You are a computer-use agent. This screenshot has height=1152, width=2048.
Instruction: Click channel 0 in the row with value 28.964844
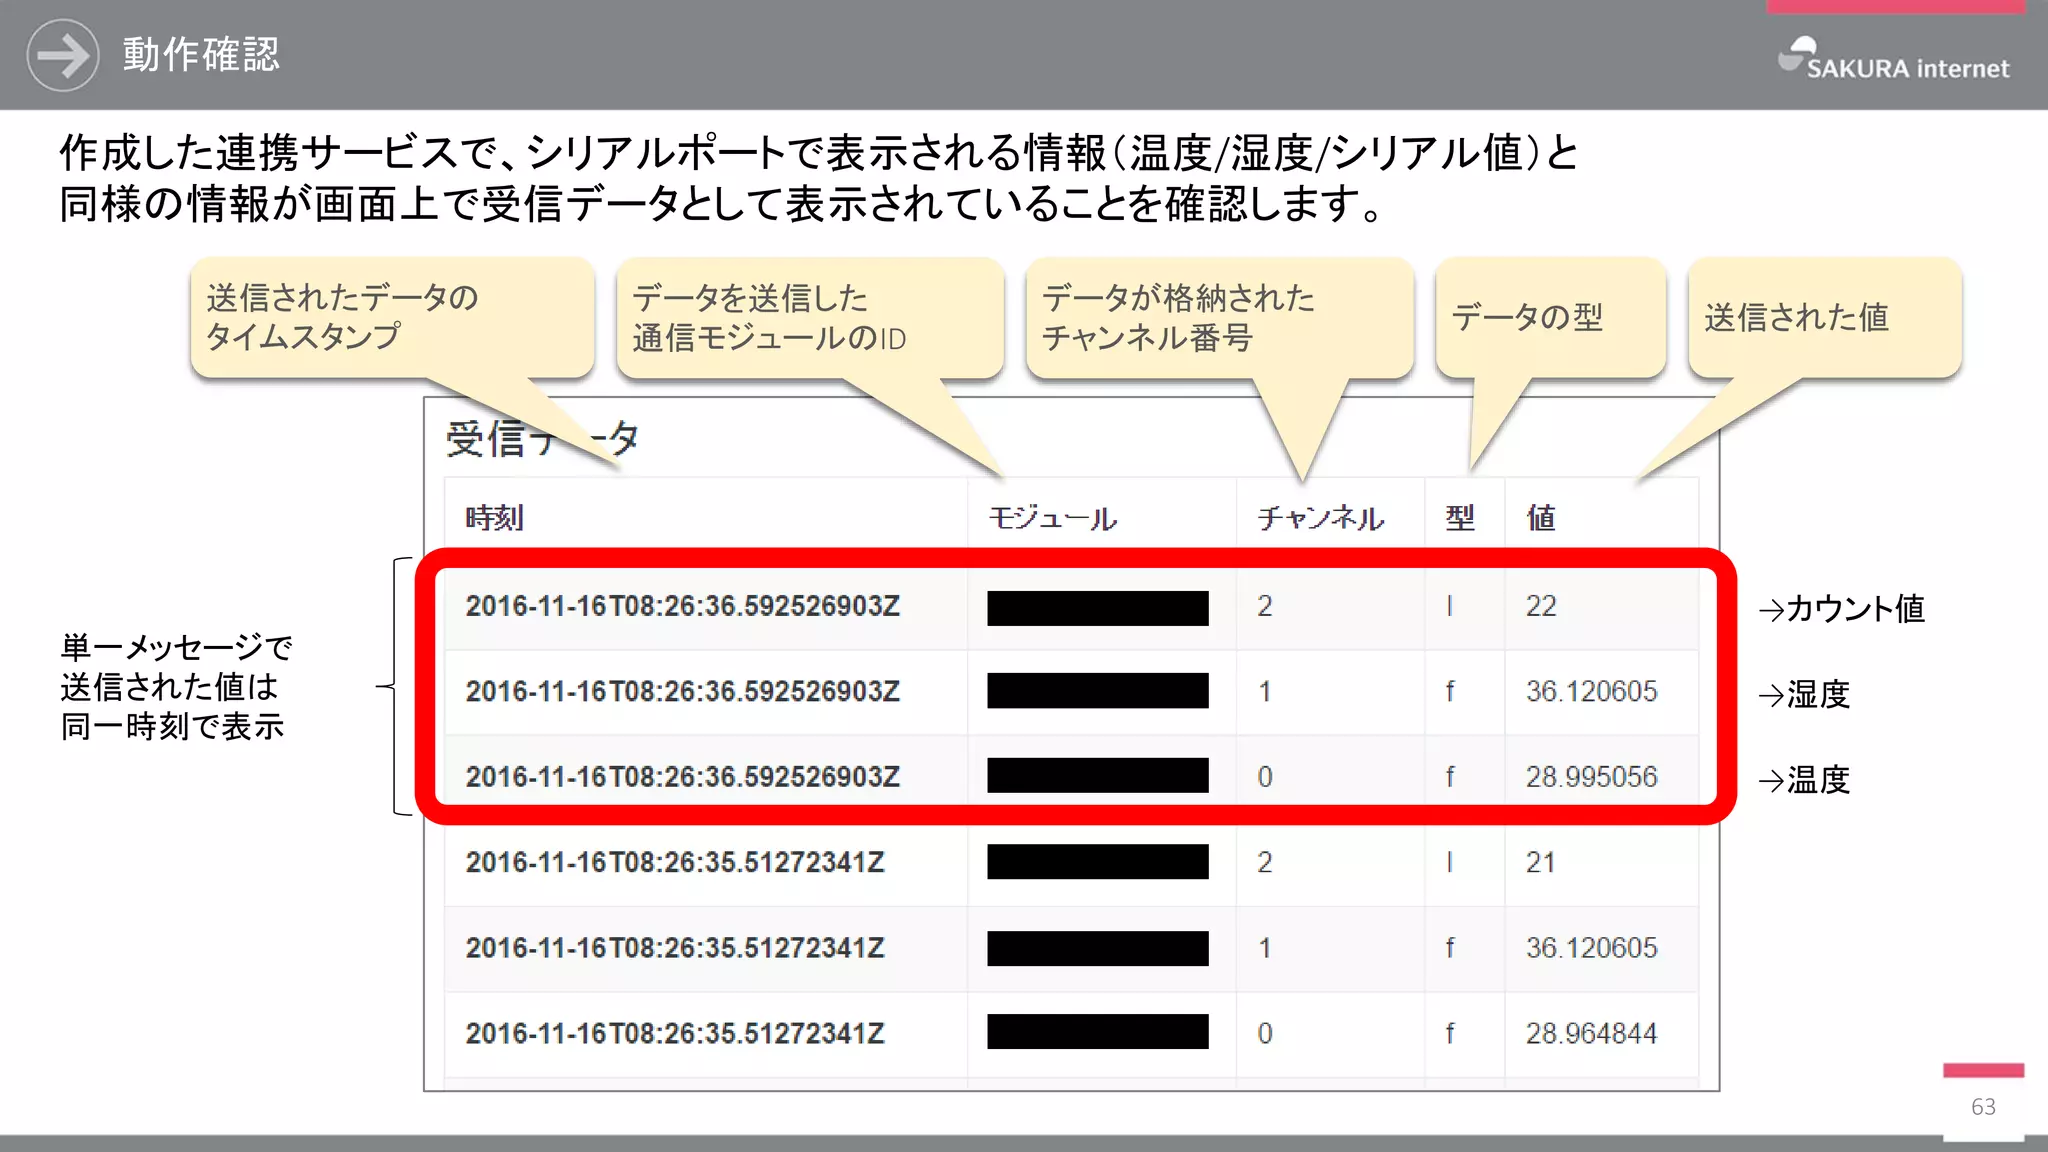click(1265, 1033)
